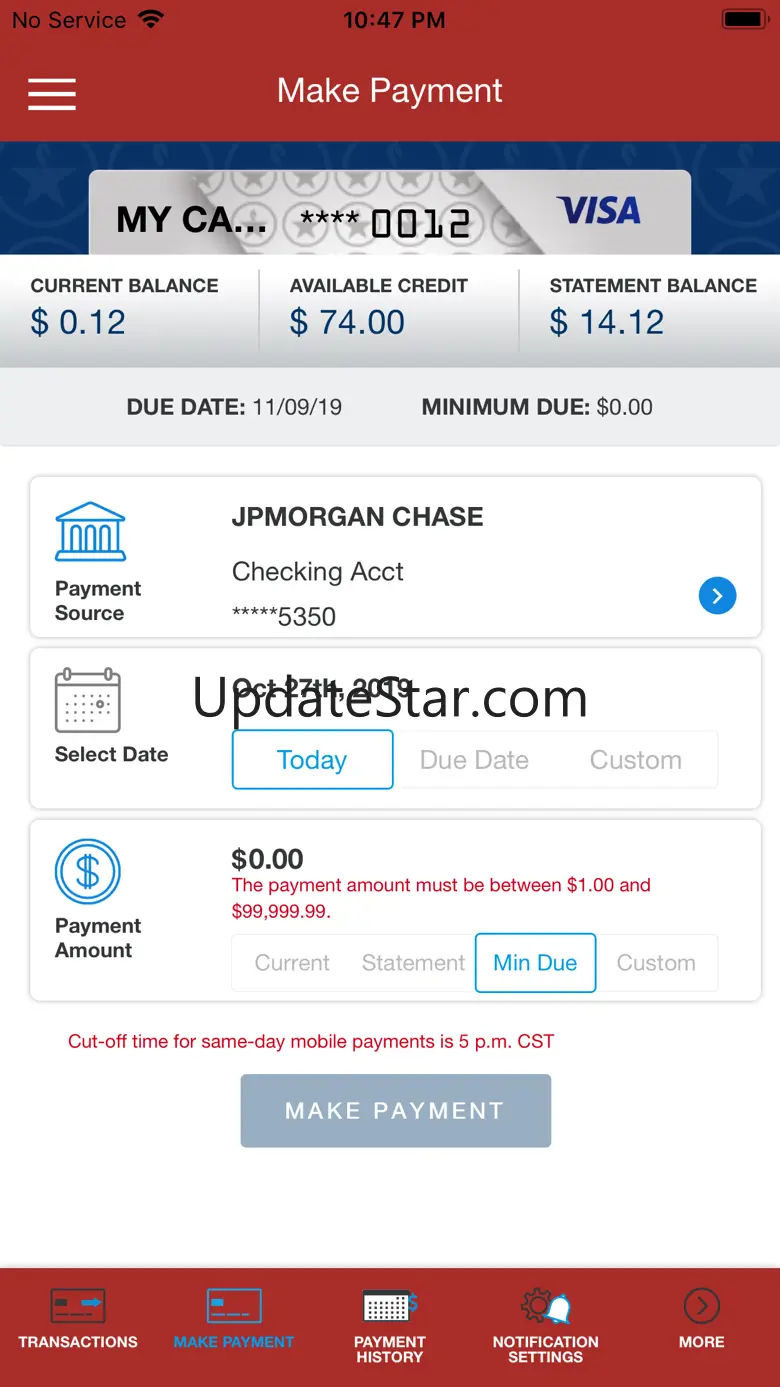Tap the Visa card ending 0012
Viewport: 780px width, 1387px height.
point(390,212)
